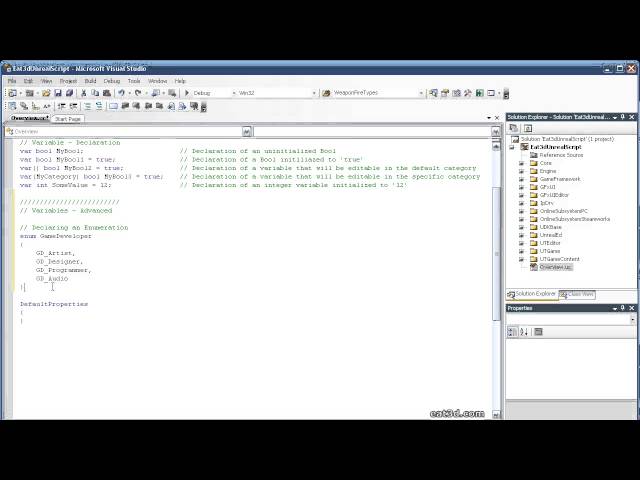Click the Save All icon

69,93
